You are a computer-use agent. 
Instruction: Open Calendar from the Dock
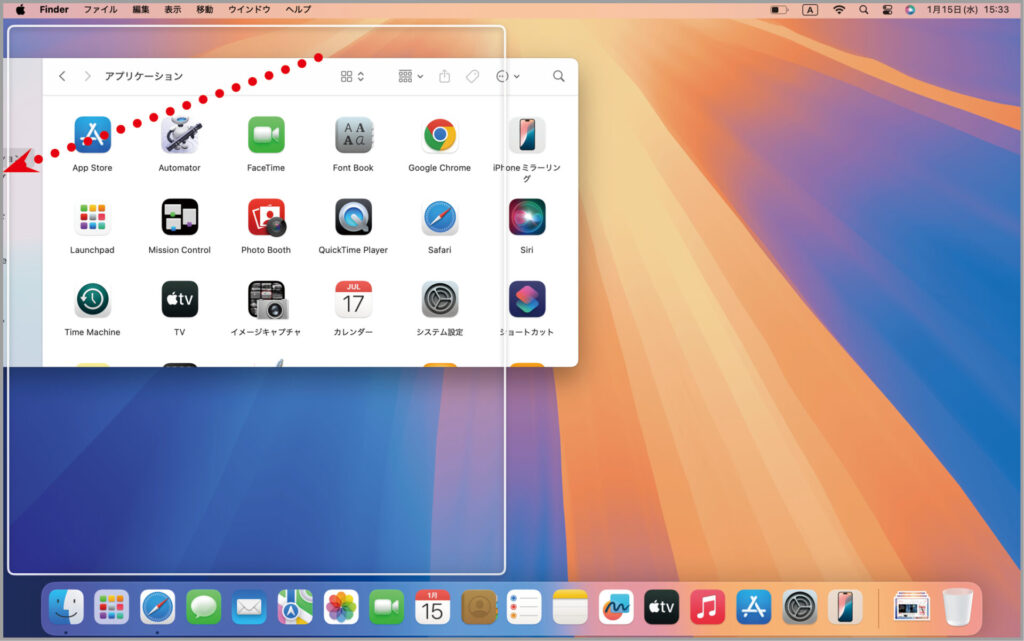click(x=432, y=607)
